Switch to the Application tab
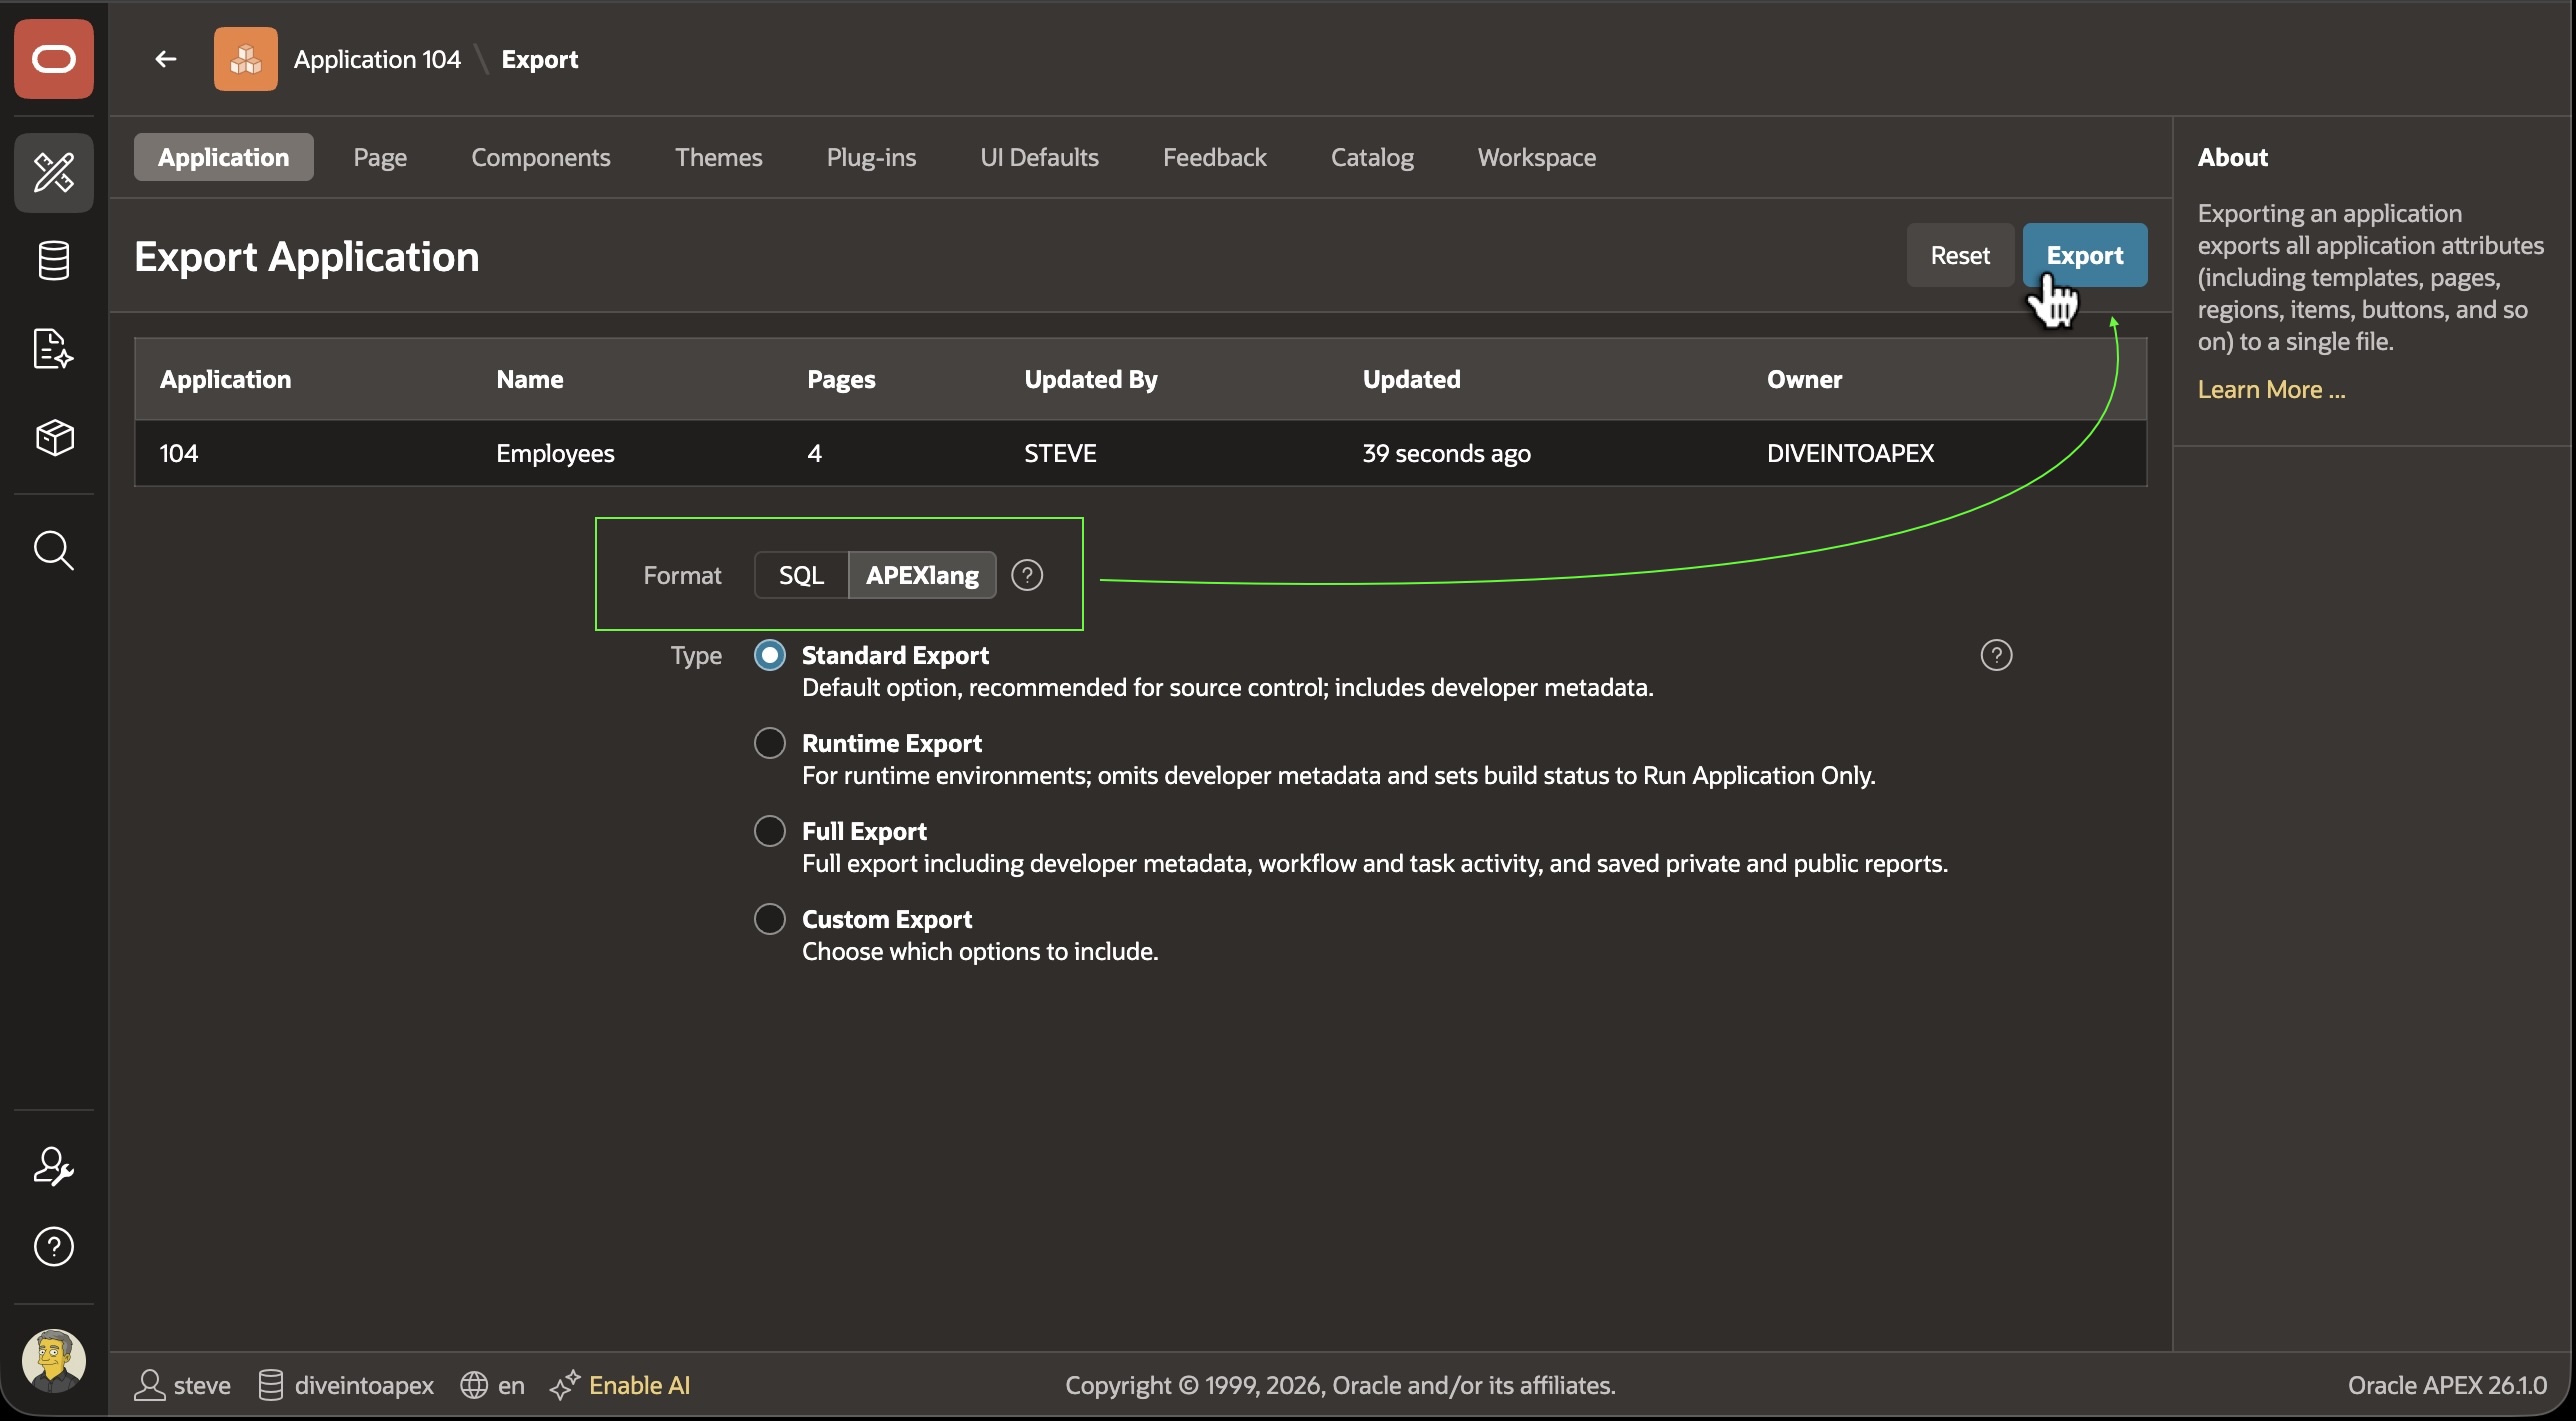Image resolution: width=2576 pixels, height=1421 pixels. point(224,157)
